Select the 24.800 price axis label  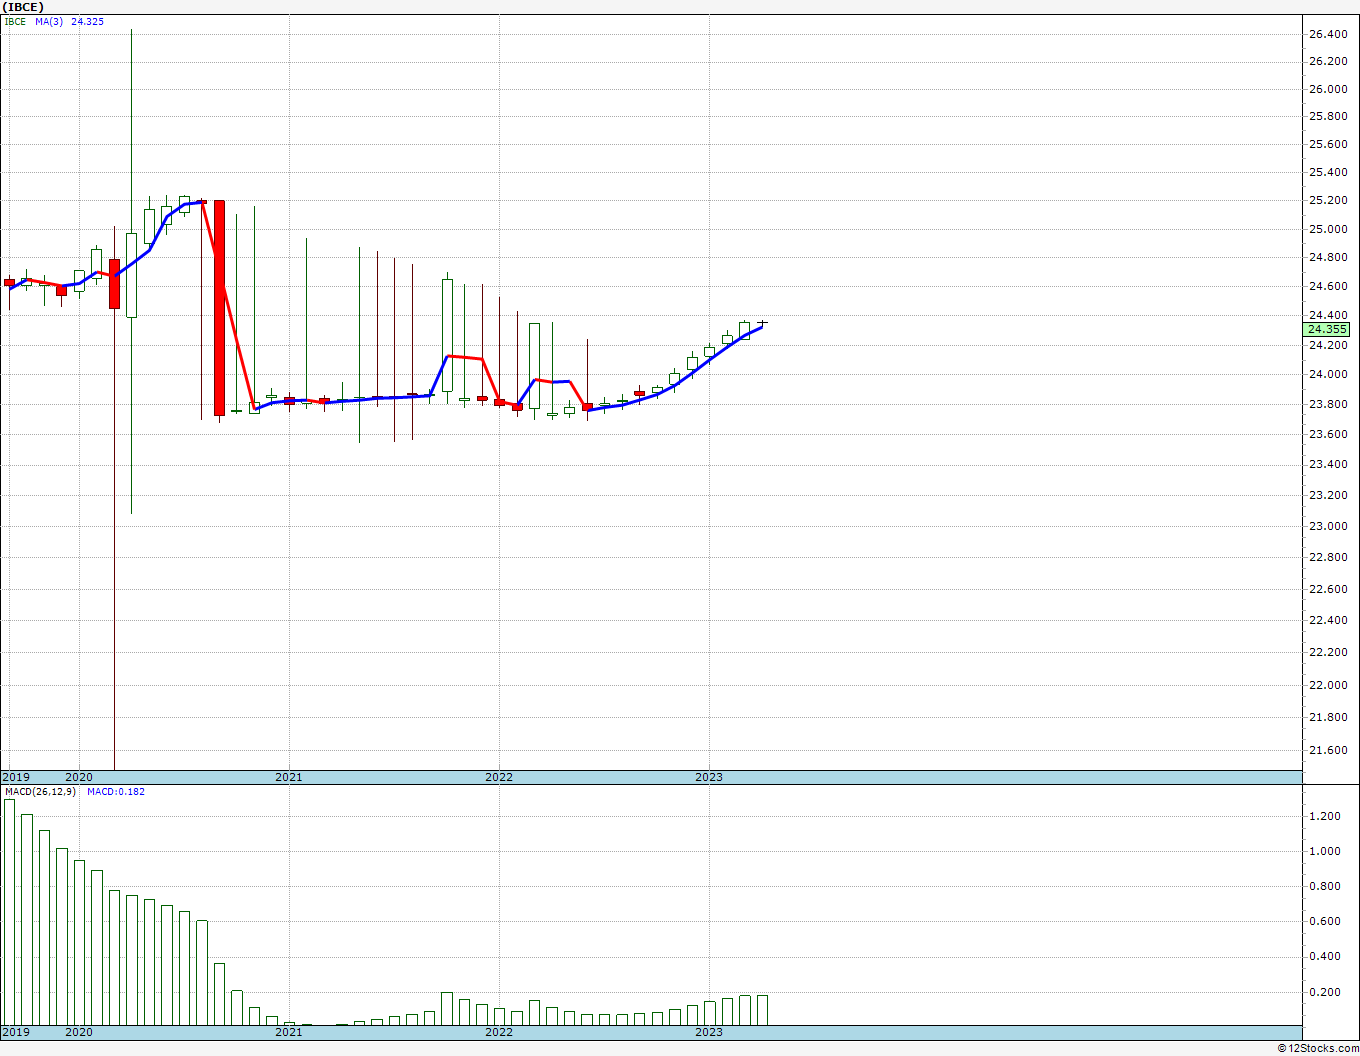[x=1328, y=257]
